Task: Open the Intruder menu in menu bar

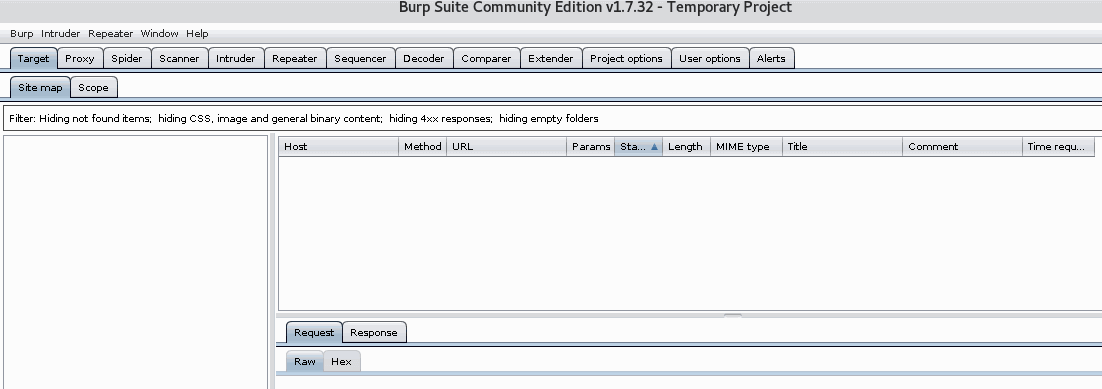Action: [60, 33]
